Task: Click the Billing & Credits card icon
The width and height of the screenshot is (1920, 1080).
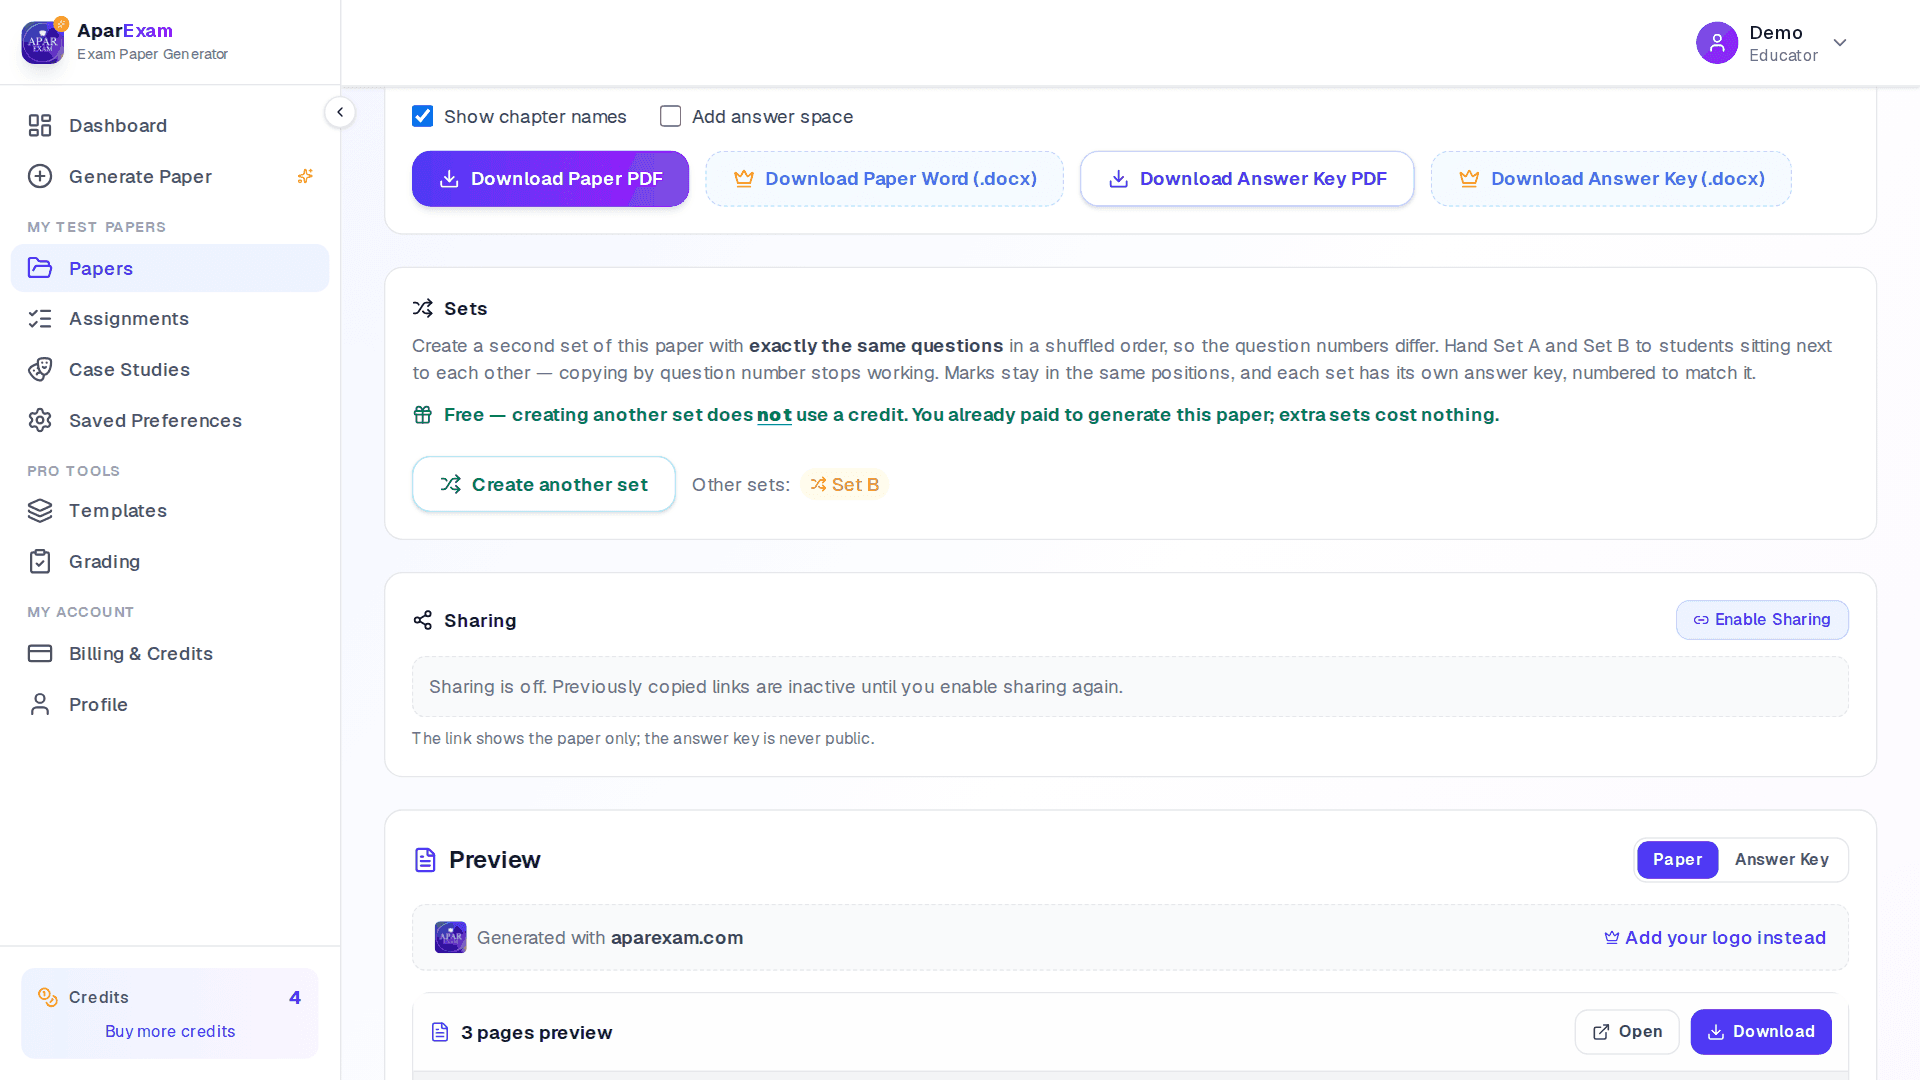Action: [x=40, y=654]
